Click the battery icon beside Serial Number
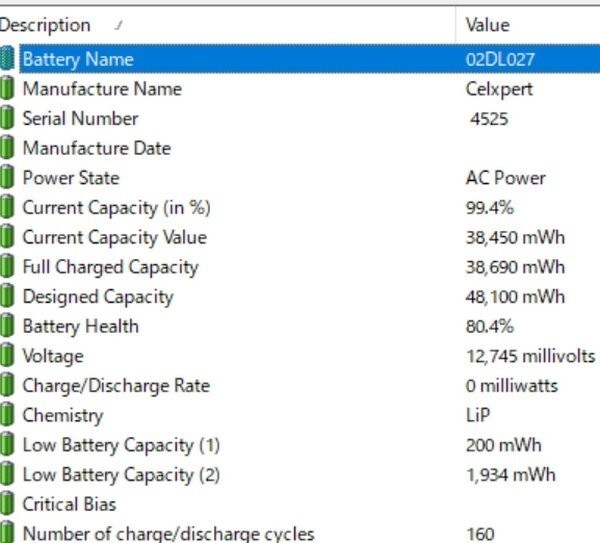The image size is (600, 543). (x=7, y=118)
